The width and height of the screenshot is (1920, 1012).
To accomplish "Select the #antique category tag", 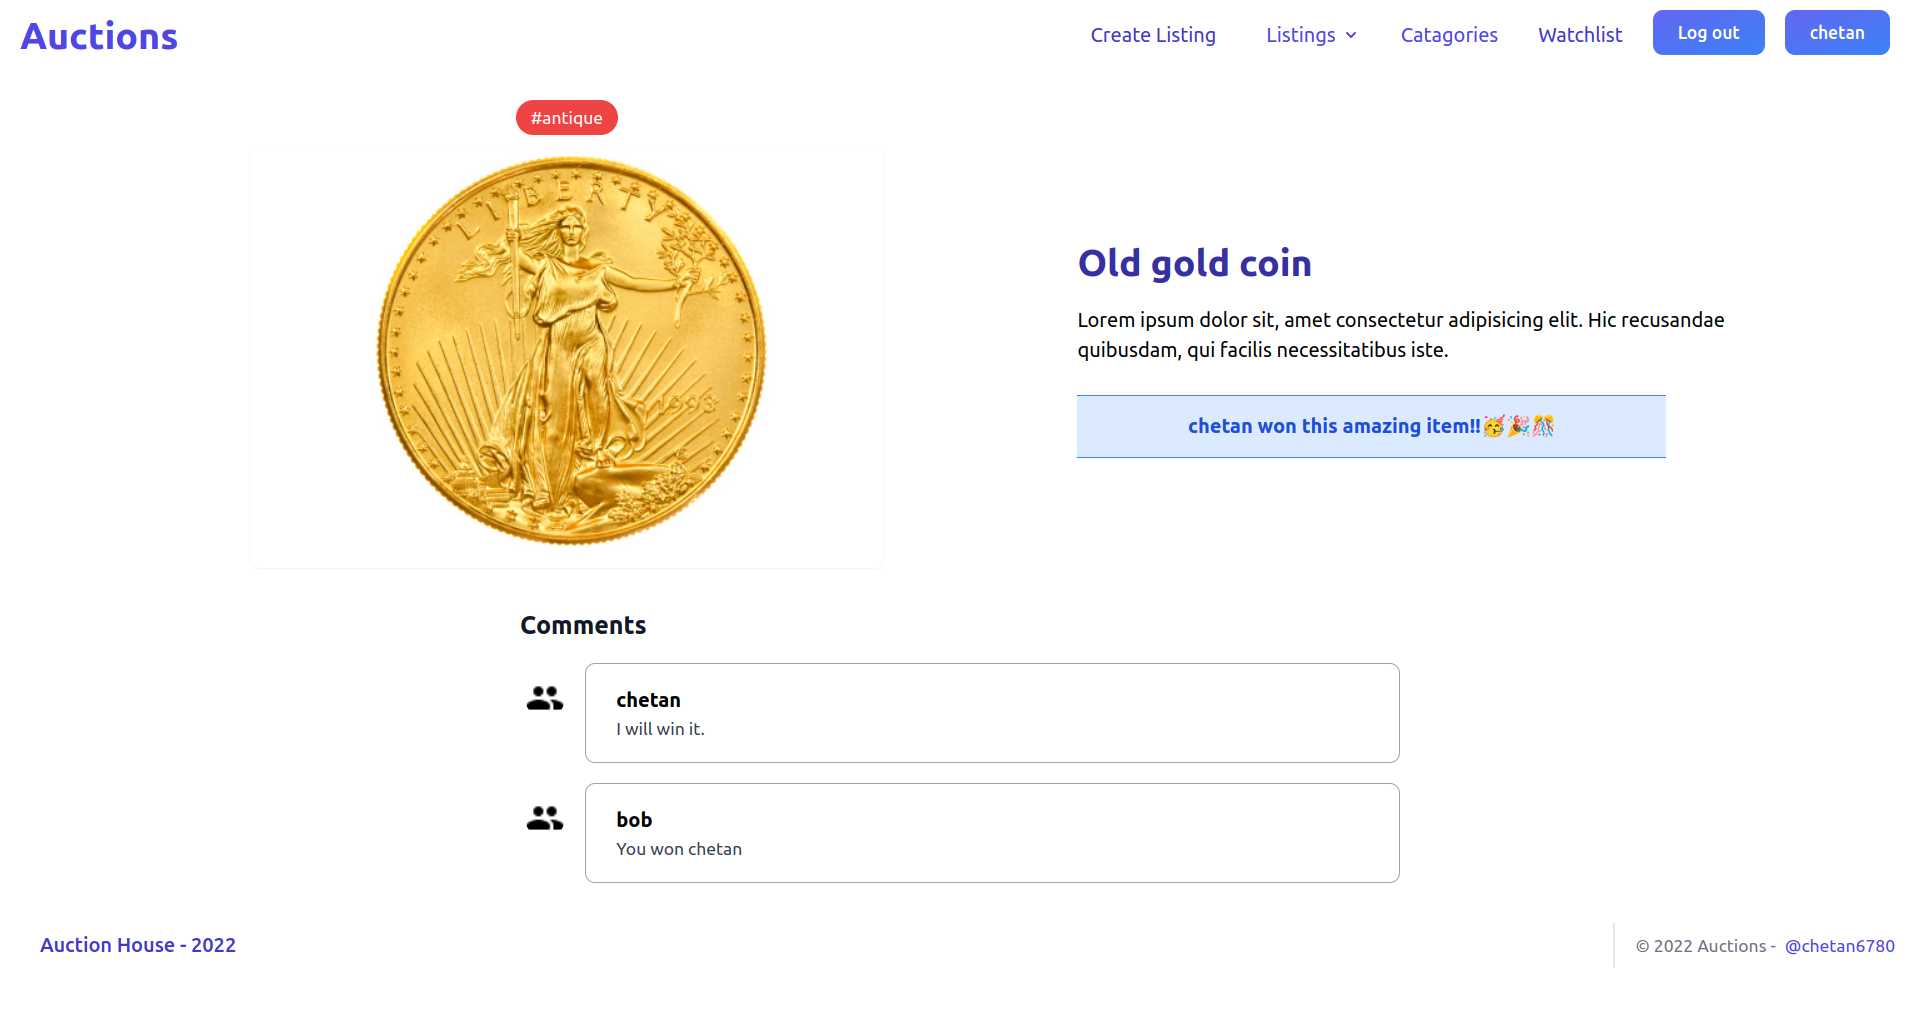I will 566,118.
